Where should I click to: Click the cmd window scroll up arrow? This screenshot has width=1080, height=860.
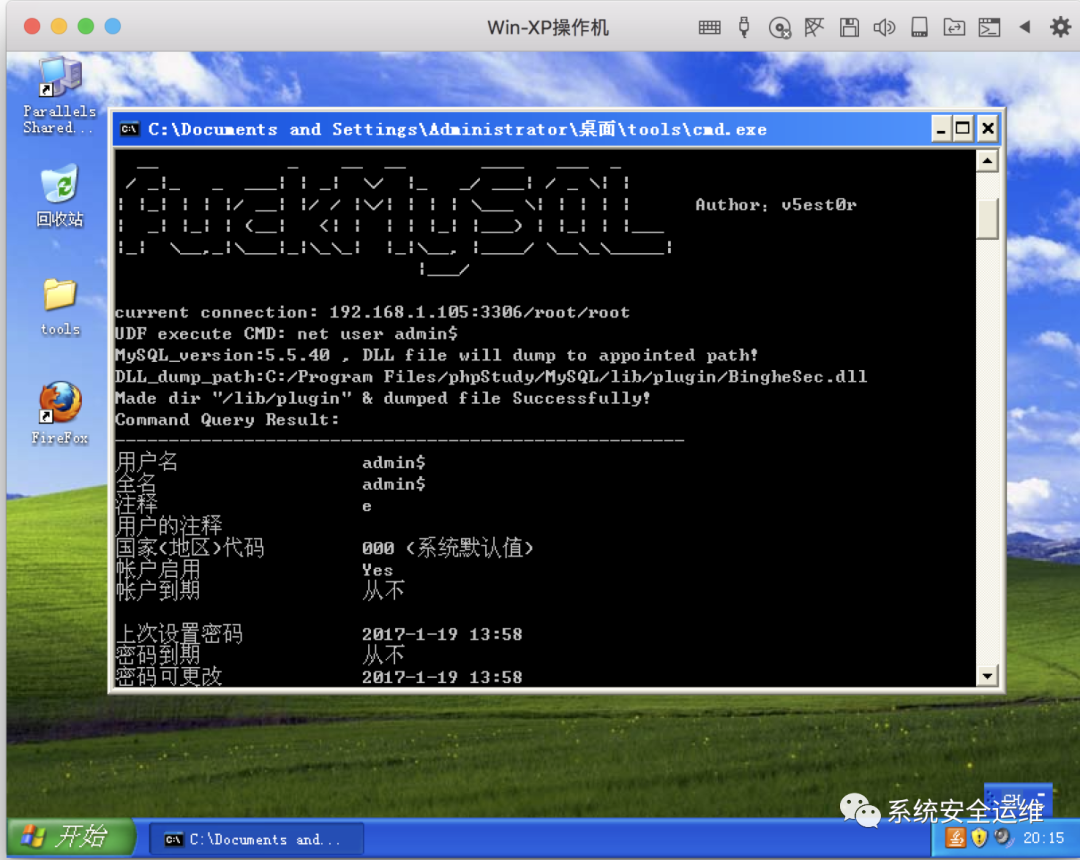pos(987,161)
